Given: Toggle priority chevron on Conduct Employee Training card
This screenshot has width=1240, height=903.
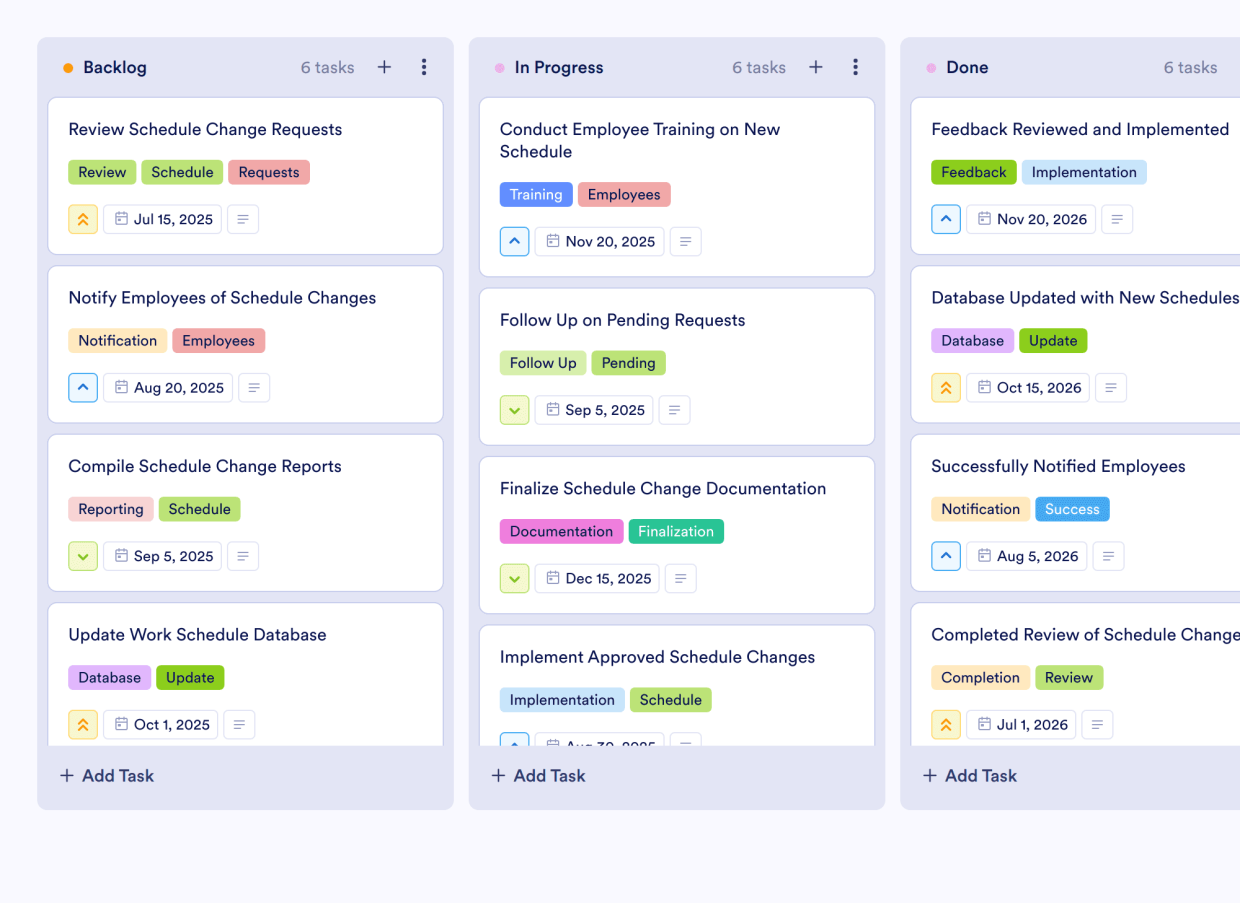Looking at the screenshot, I should point(514,241).
